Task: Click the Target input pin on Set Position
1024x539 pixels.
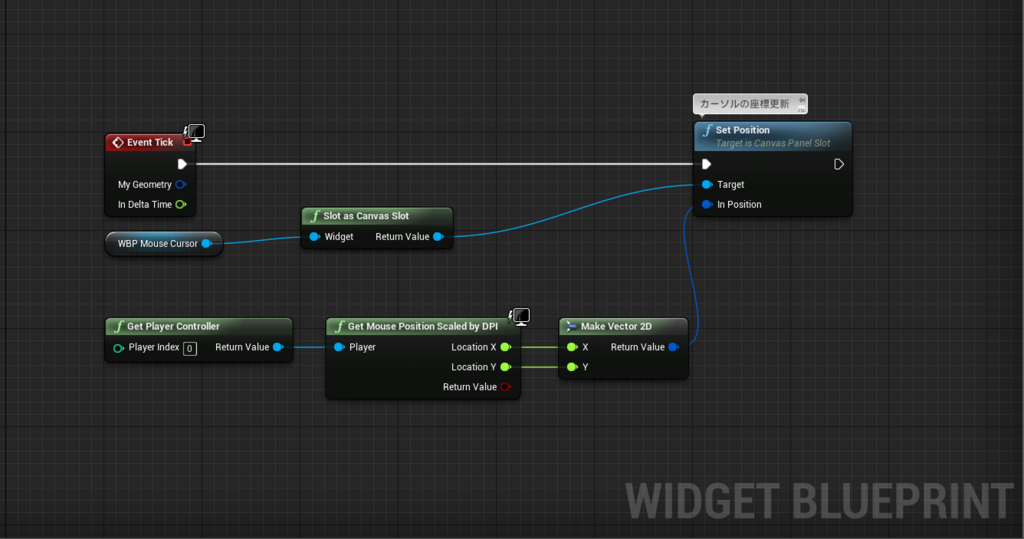Action: coord(707,185)
